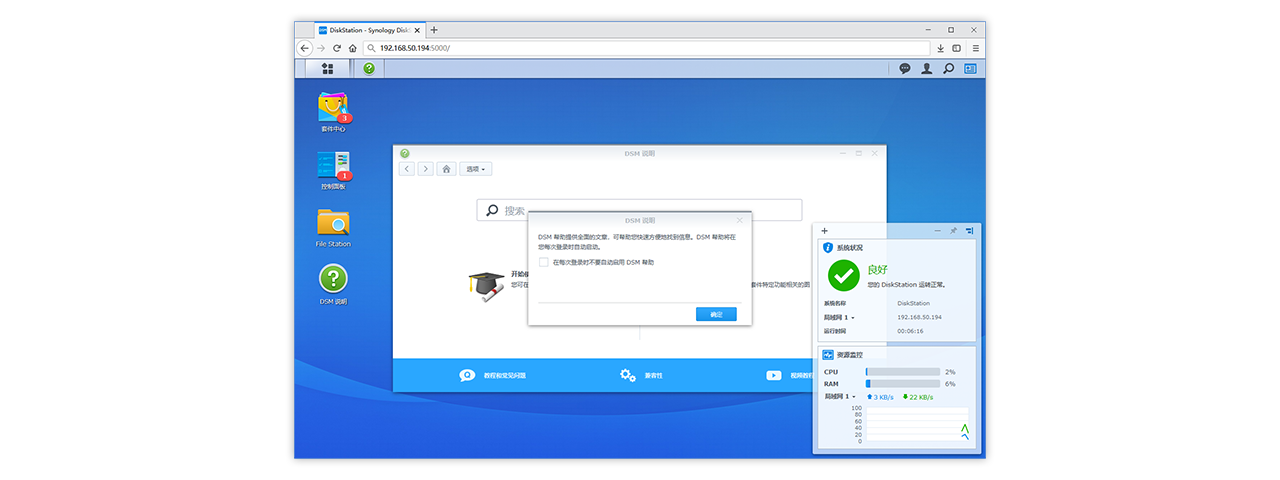Open 控制面板 desktop icon

(x=333, y=170)
